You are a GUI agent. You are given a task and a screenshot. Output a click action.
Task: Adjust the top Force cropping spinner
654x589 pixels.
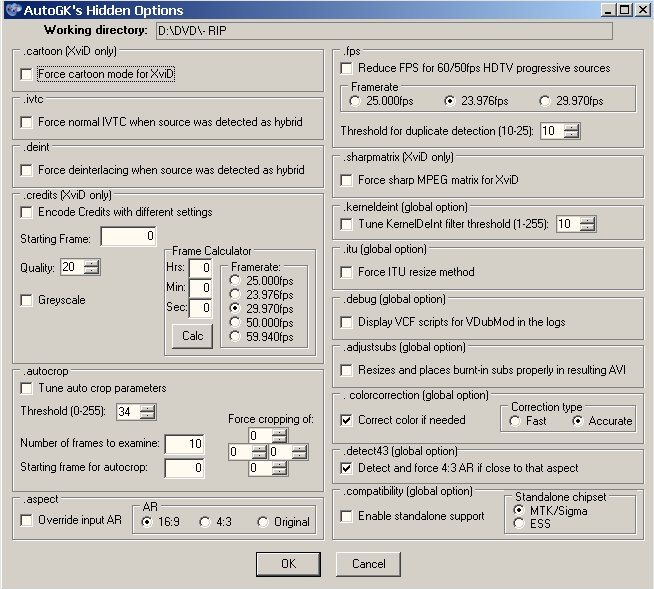click(279, 436)
